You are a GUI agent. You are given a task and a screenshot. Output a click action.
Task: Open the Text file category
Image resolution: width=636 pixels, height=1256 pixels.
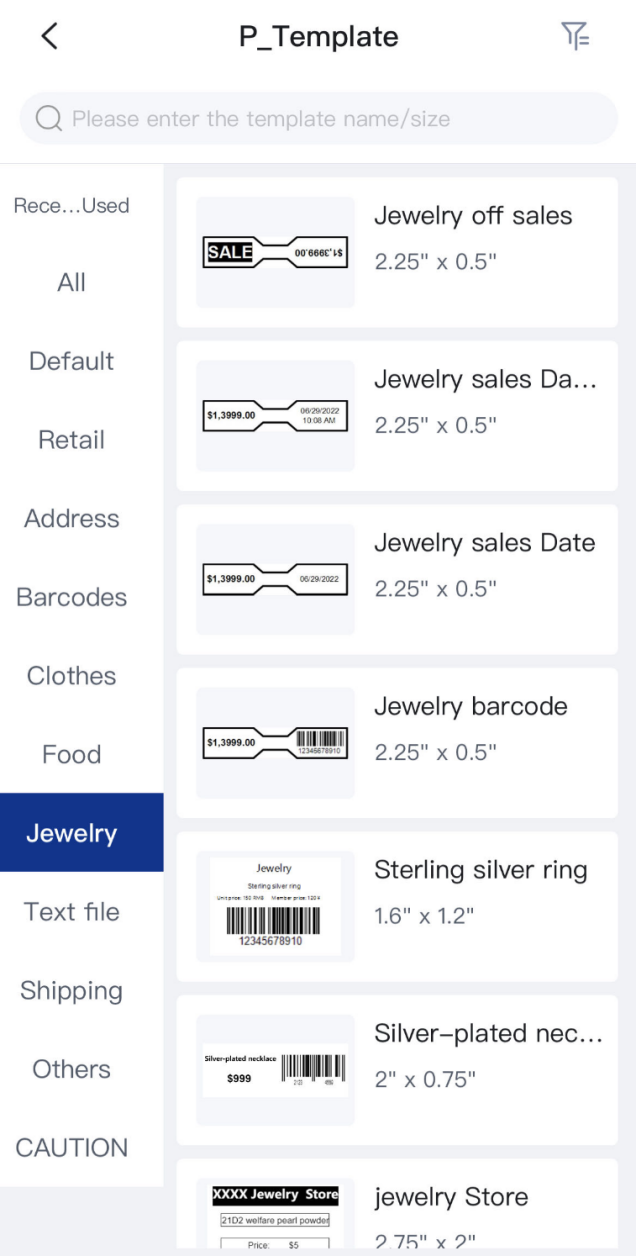coord(70,911)
